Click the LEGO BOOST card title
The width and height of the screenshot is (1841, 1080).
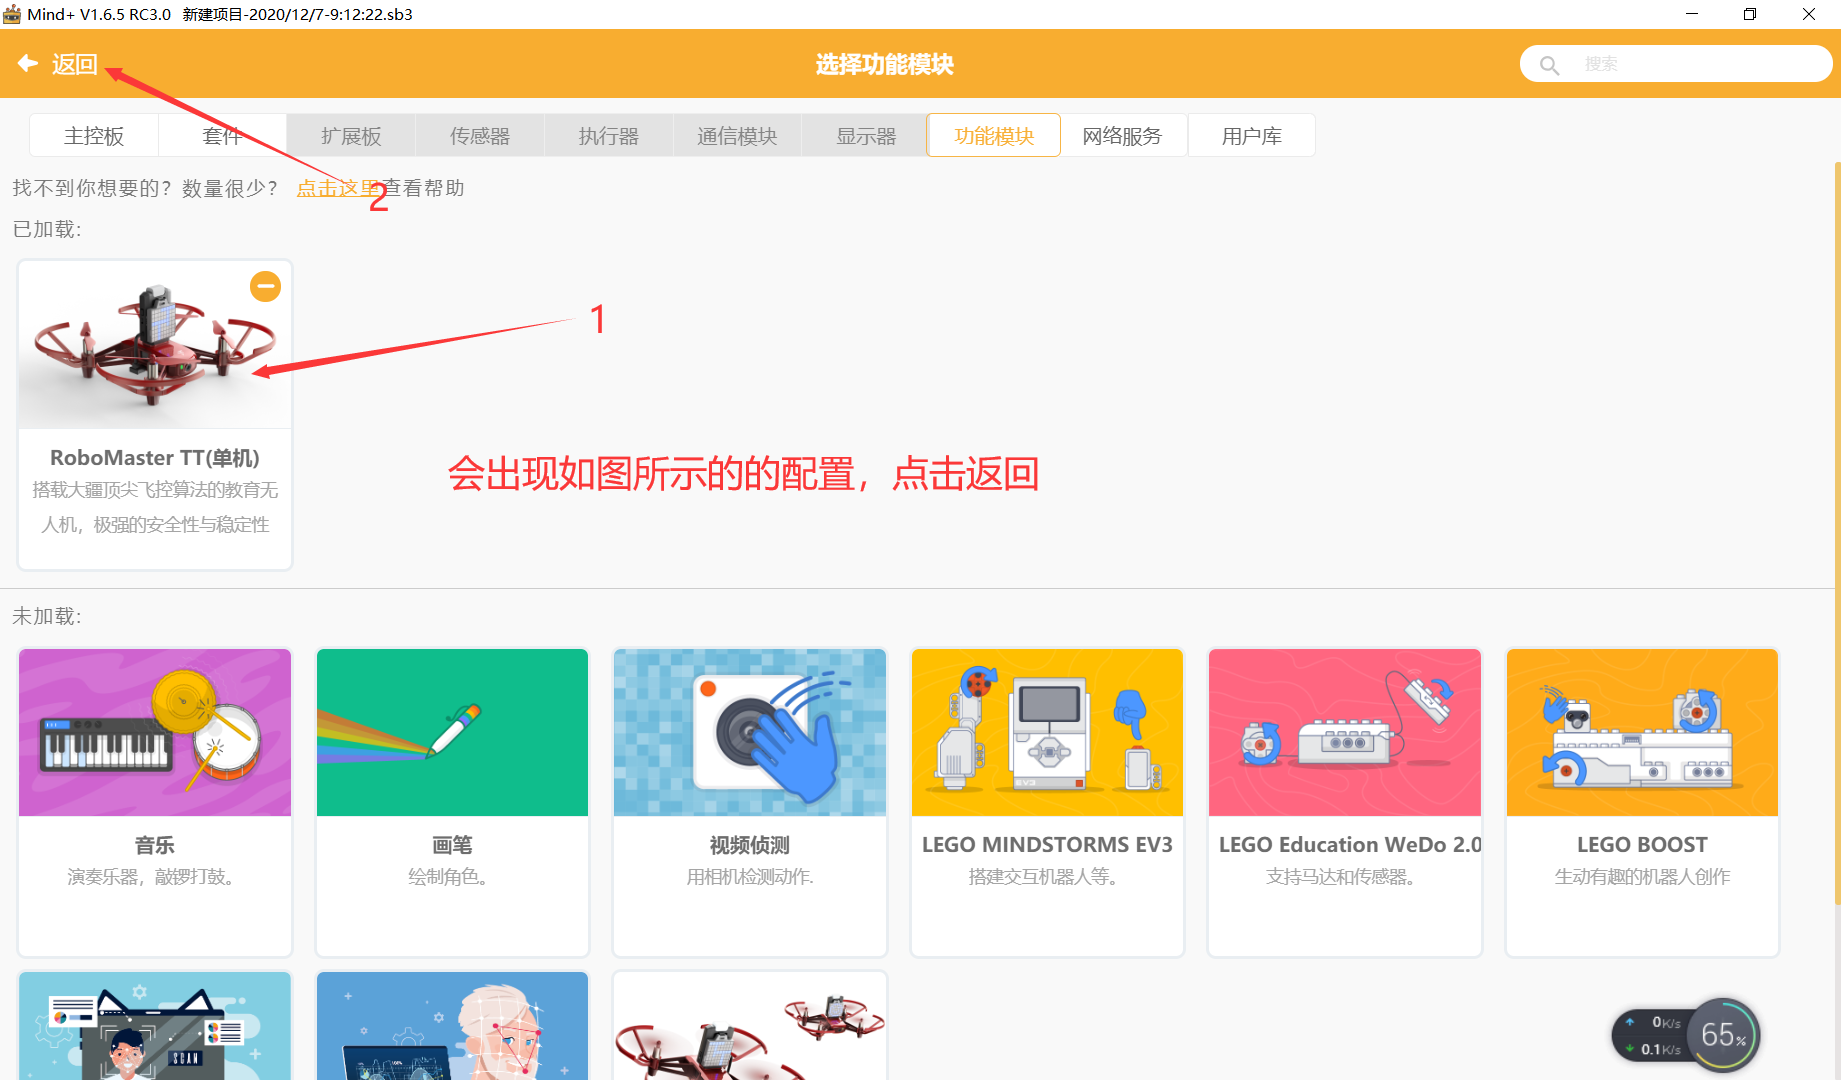click(1642, 845)
